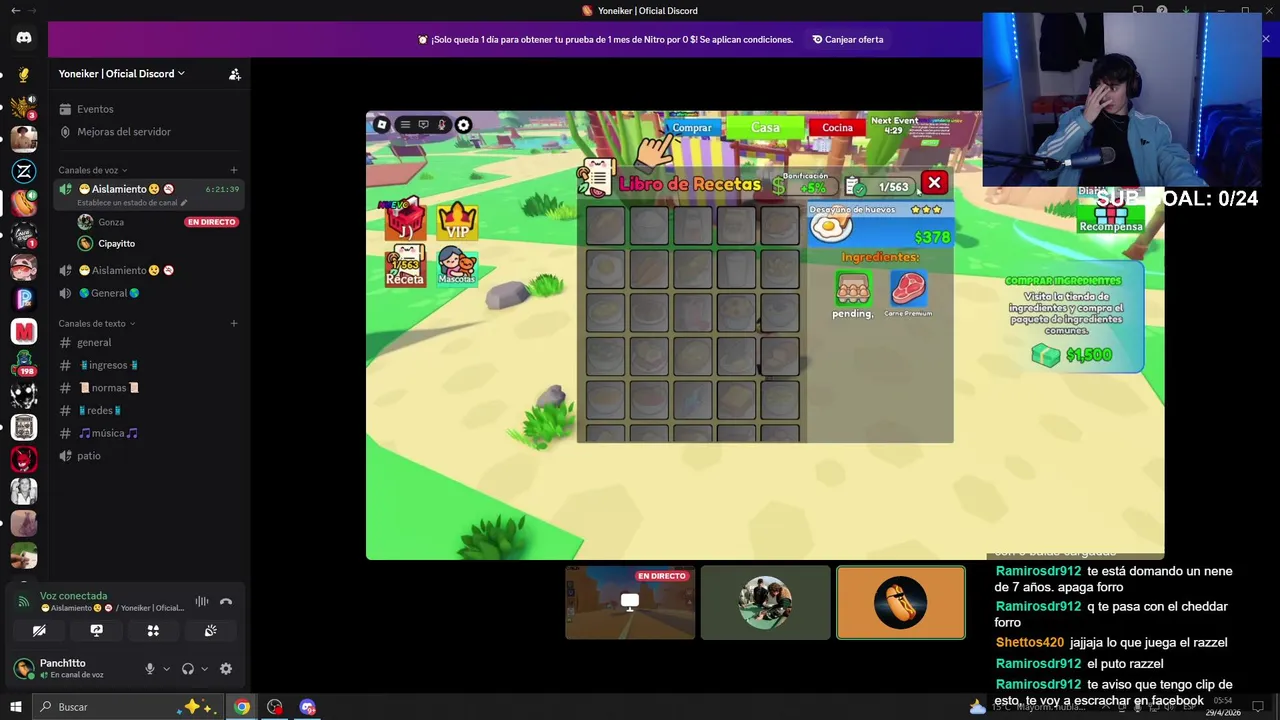Open the red NUEVO shop basket icon
The image size is (1280, 720).
tap(405, 220)
